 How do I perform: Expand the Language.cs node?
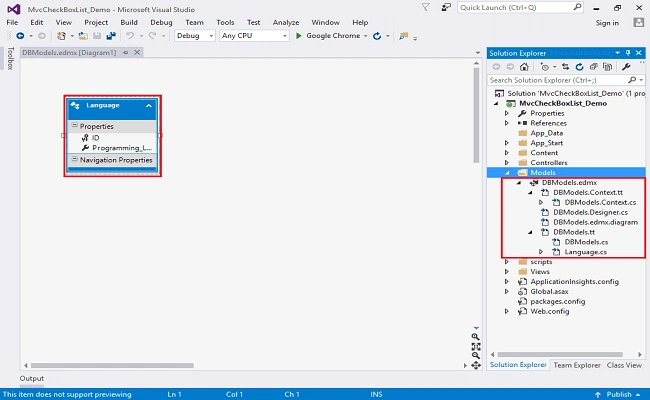coord(541,252)
